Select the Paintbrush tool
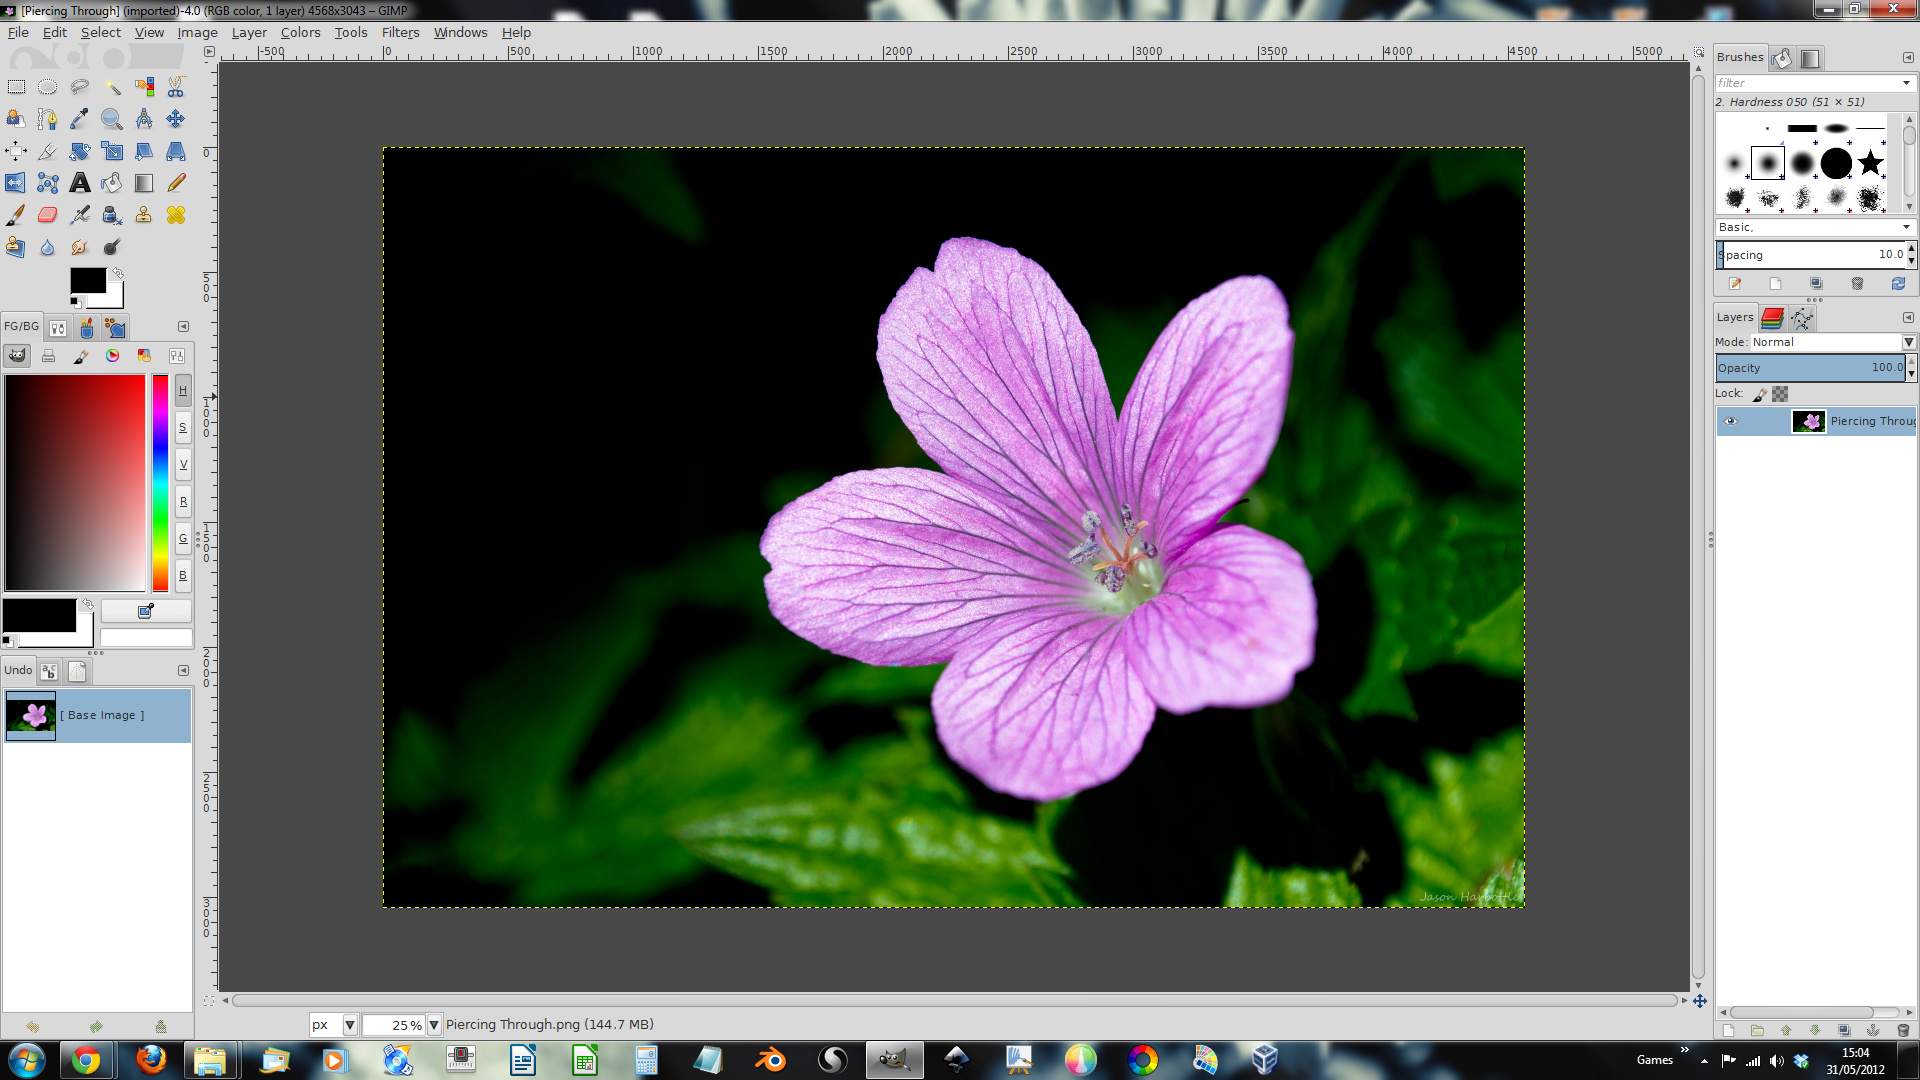1920x1080 pixels. click(x=16, y=215)
